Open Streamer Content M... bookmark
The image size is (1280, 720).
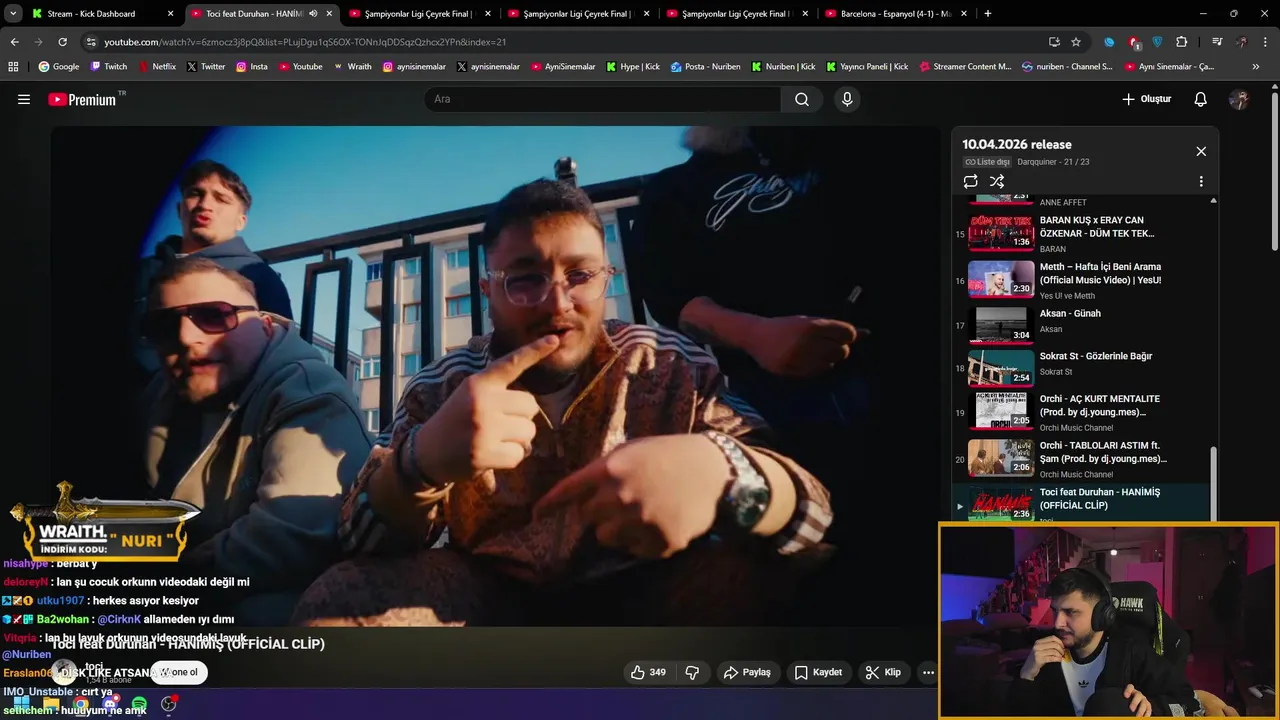coord(964,67)
